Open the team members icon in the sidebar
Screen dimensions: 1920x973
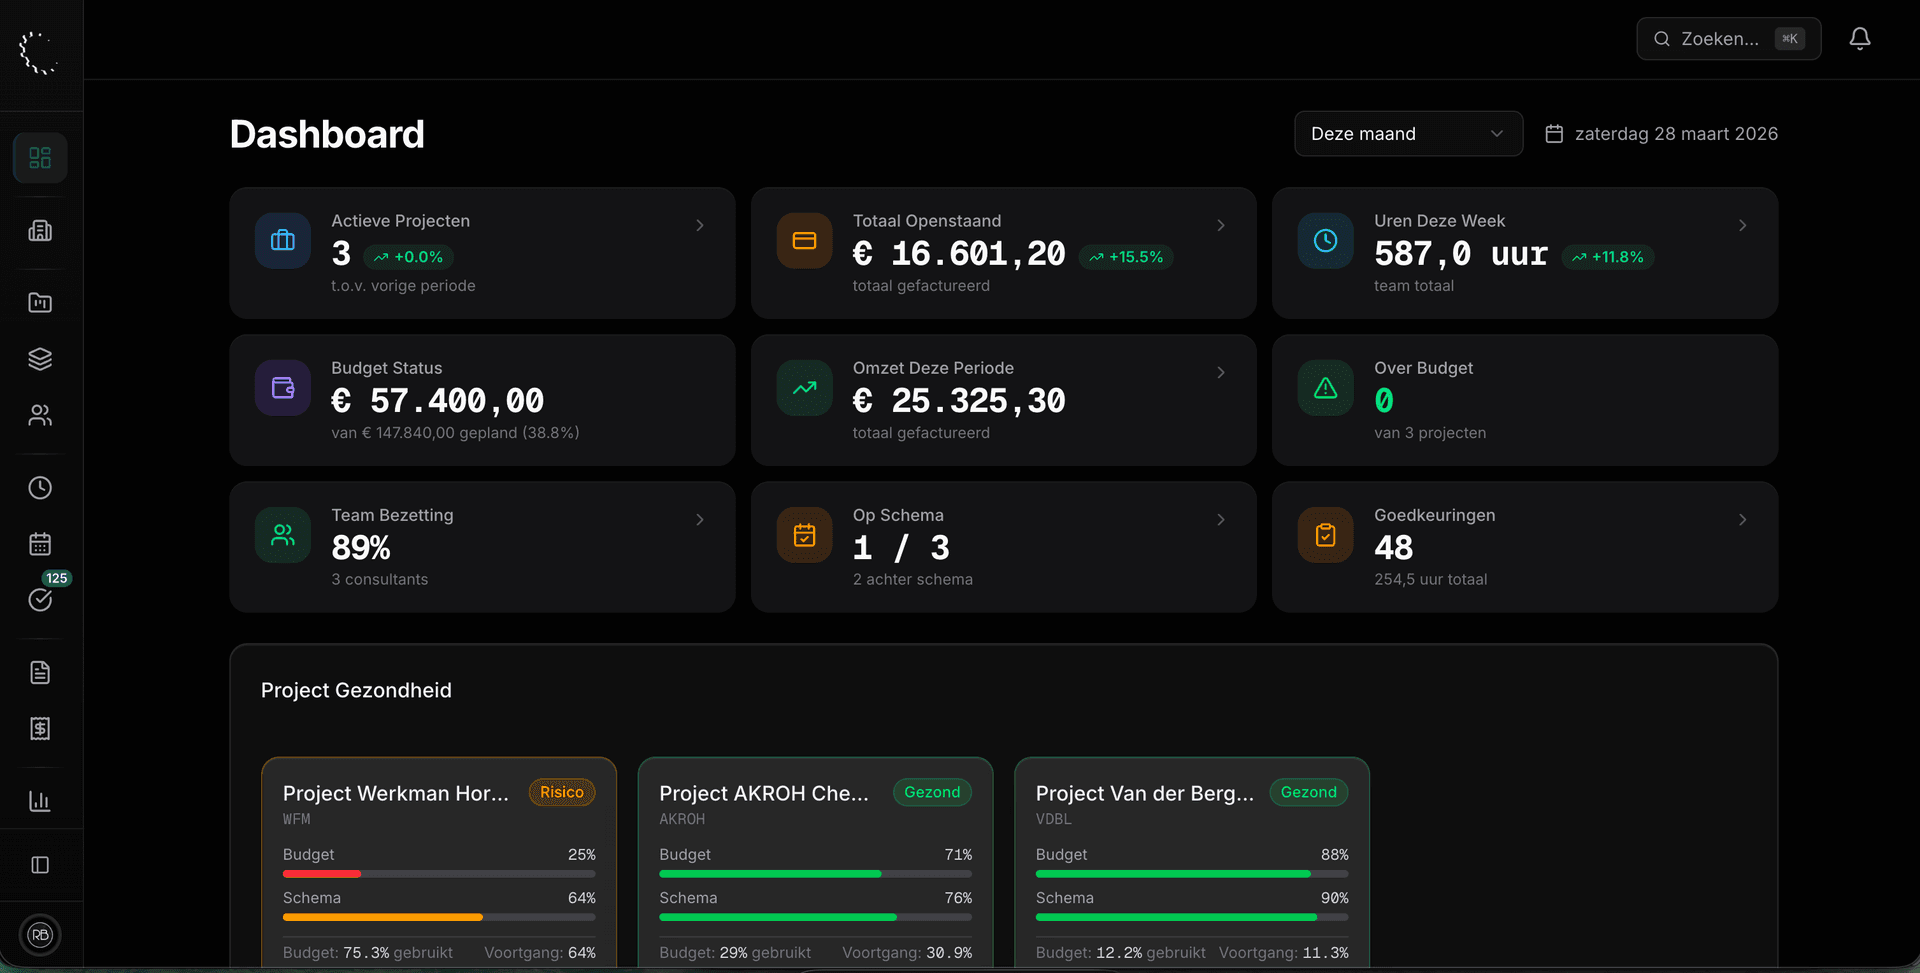[x=40, y=415]
